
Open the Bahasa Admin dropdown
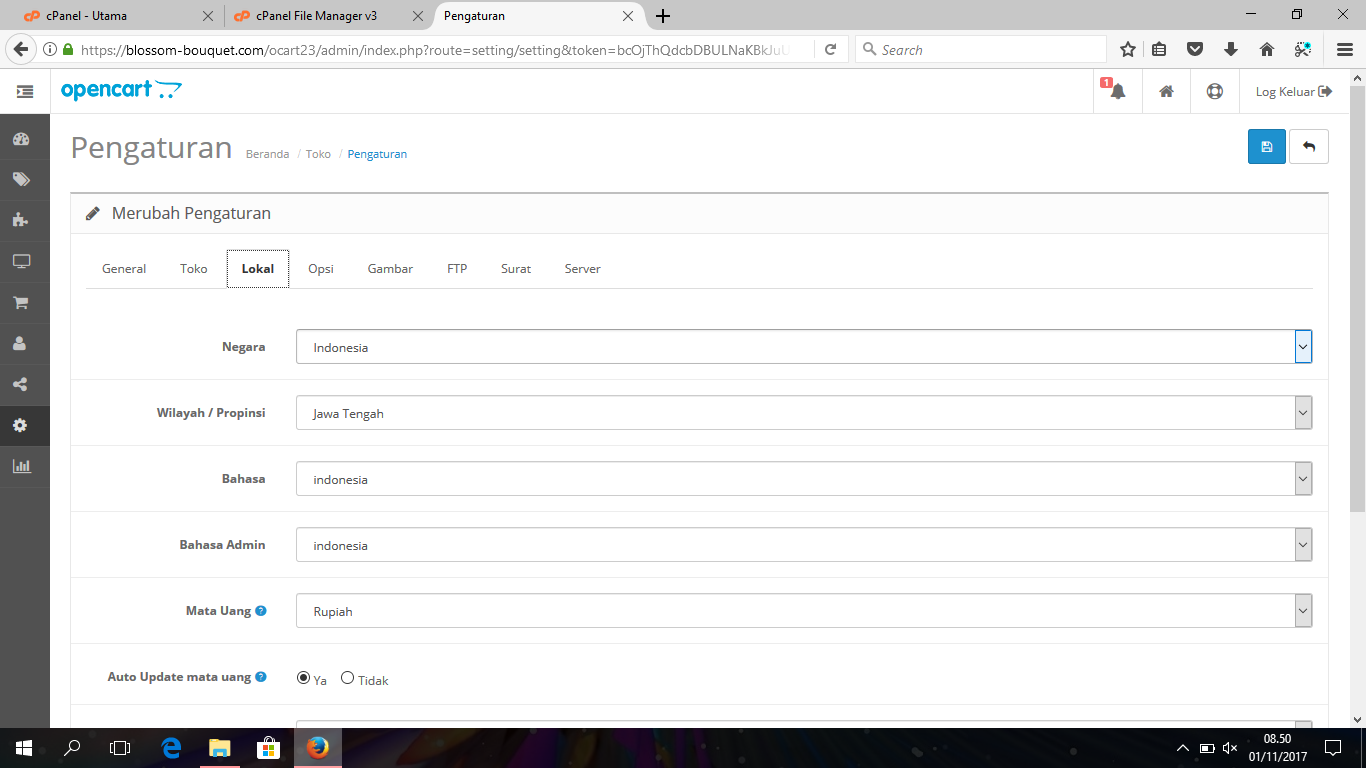[804, 545]
